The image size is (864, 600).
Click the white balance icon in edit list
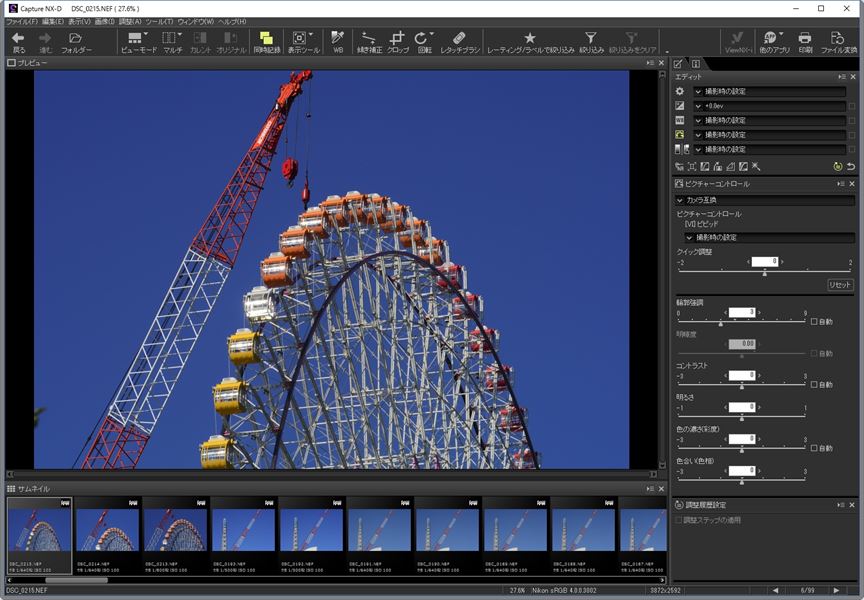[680, 120]
